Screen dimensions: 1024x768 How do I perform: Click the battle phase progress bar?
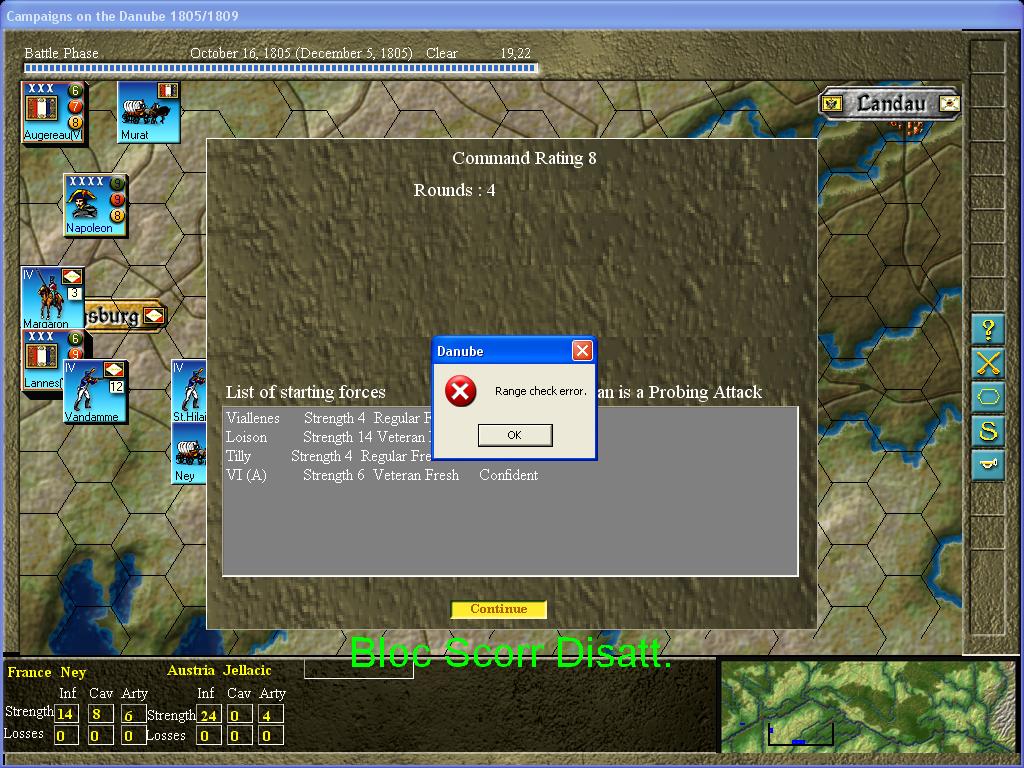(x=281, y=67)
